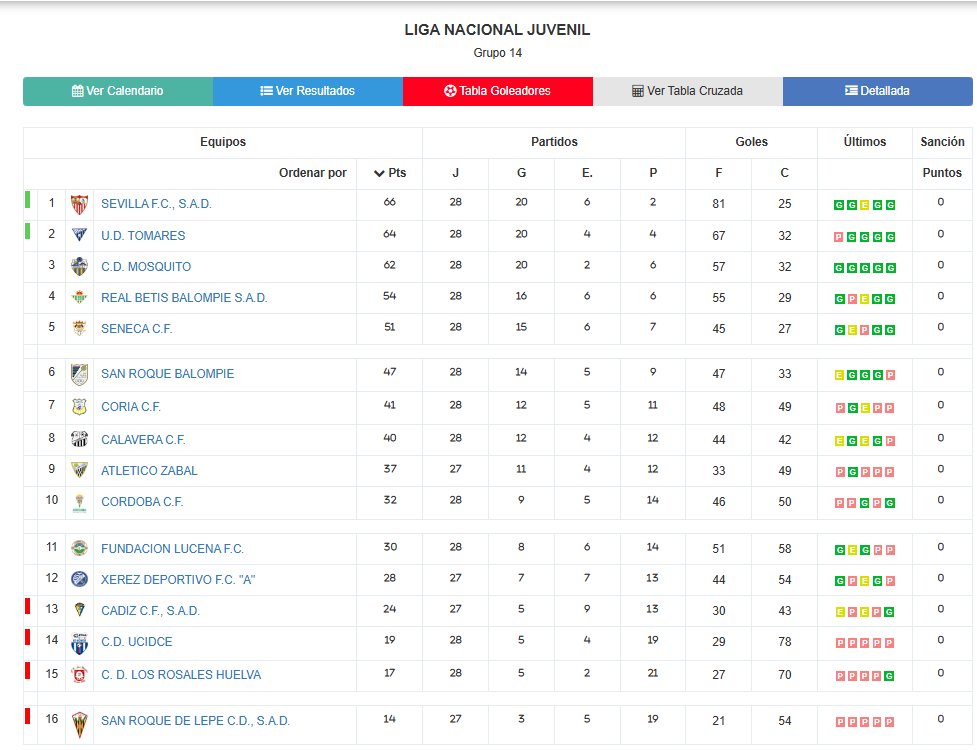The image size is (977, 750).
Task: Open CORDOBA C.F. team link
Action: click(142, 502)
